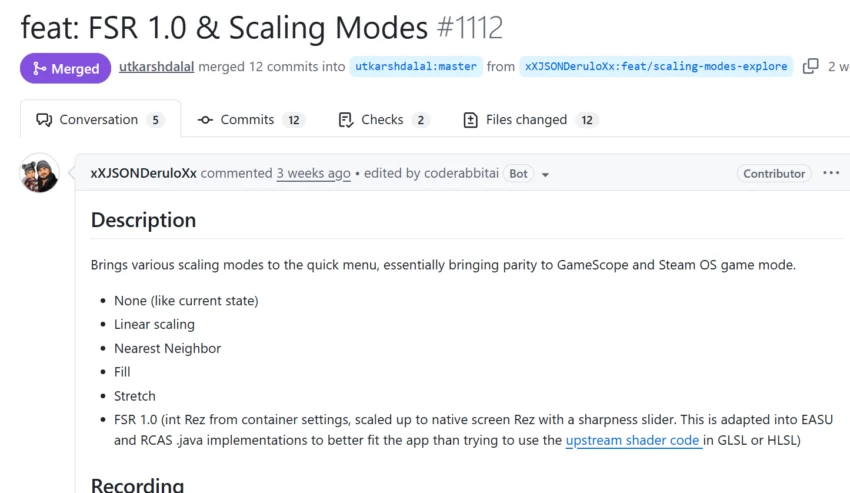Click the Commits tab commit icon
The width and height of the screenshot is (850, 493).
click(x=205, y=120)
